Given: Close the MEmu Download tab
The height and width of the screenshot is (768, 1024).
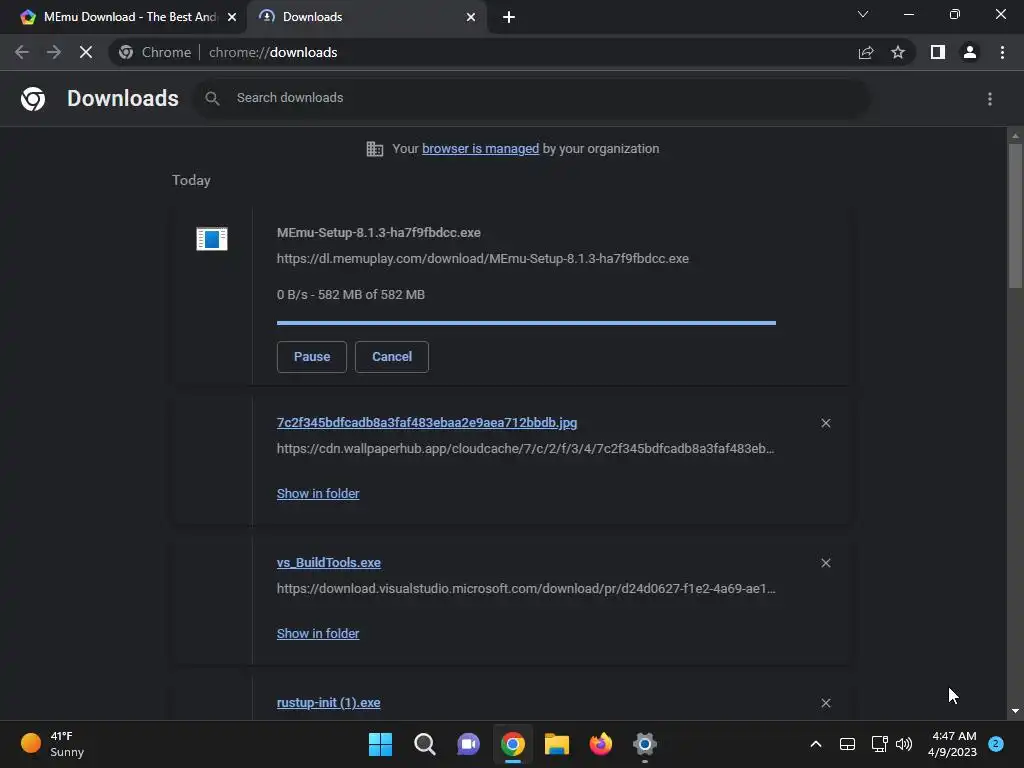Looking at the screenshot, I should tap(232, 17).
